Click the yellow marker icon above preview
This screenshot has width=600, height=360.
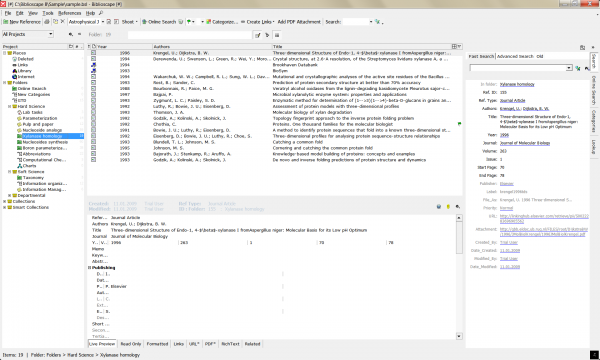[448, 207]
